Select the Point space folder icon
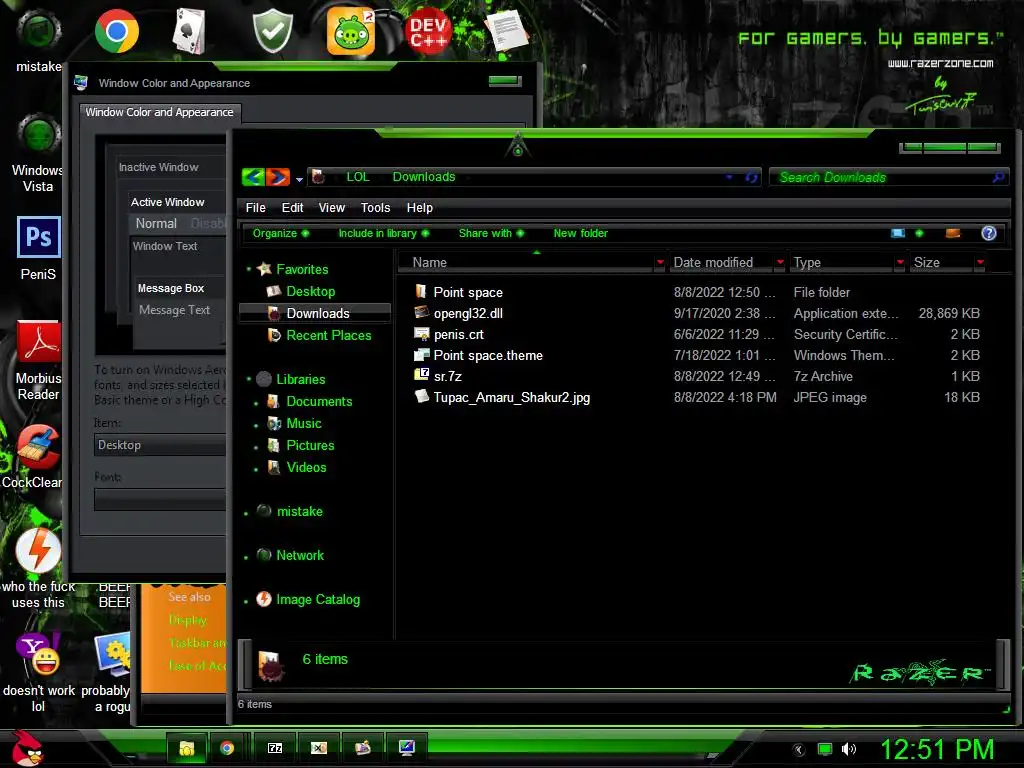1024x768 pixels. pos(421,291)
